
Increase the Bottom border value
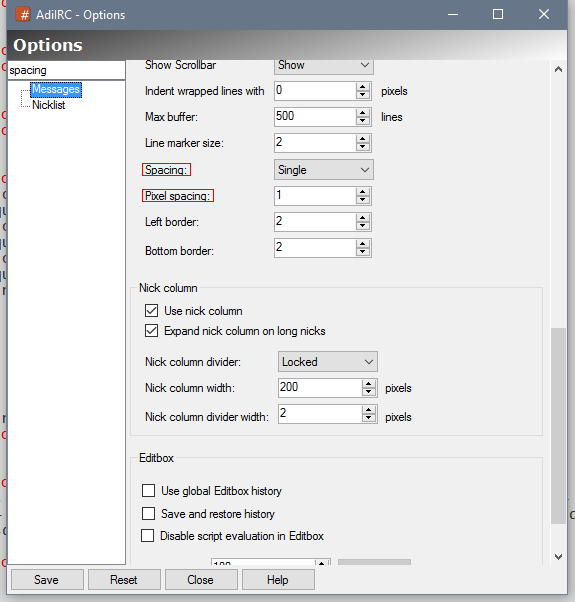362,244
